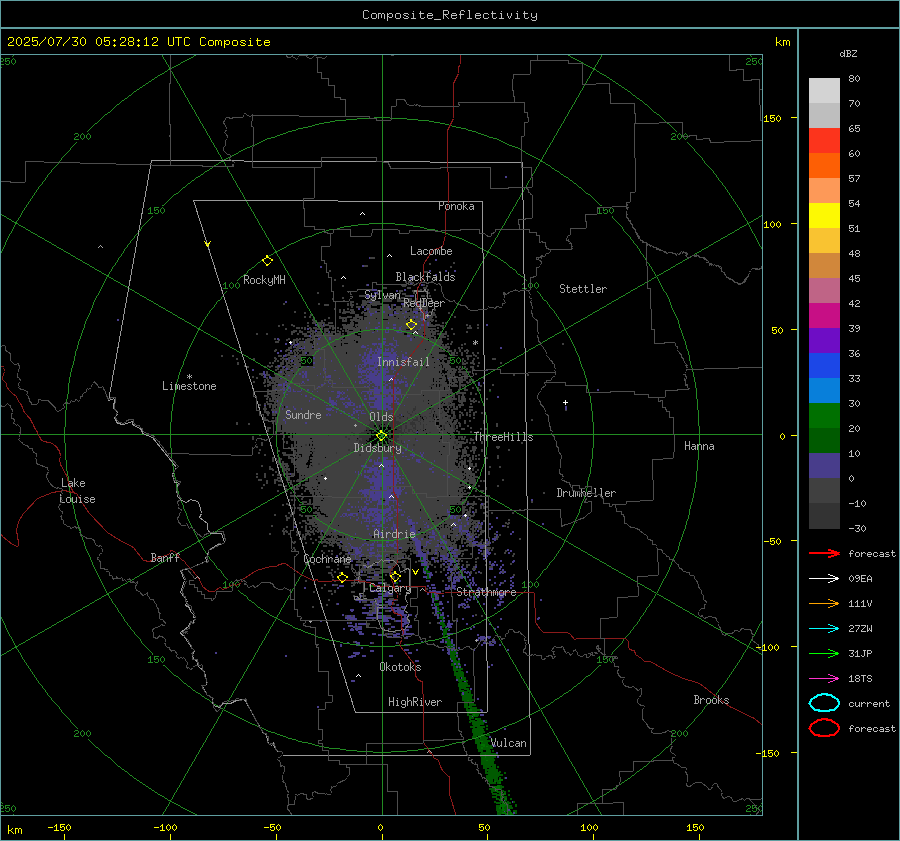Select the magenta 42–39 dBZ swatch

coord(824,316)
